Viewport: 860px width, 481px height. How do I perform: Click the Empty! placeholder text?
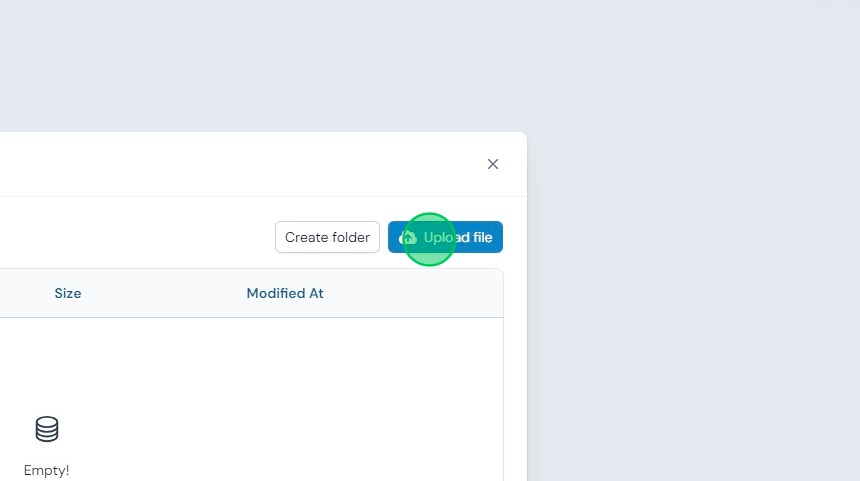coord(47,470)
